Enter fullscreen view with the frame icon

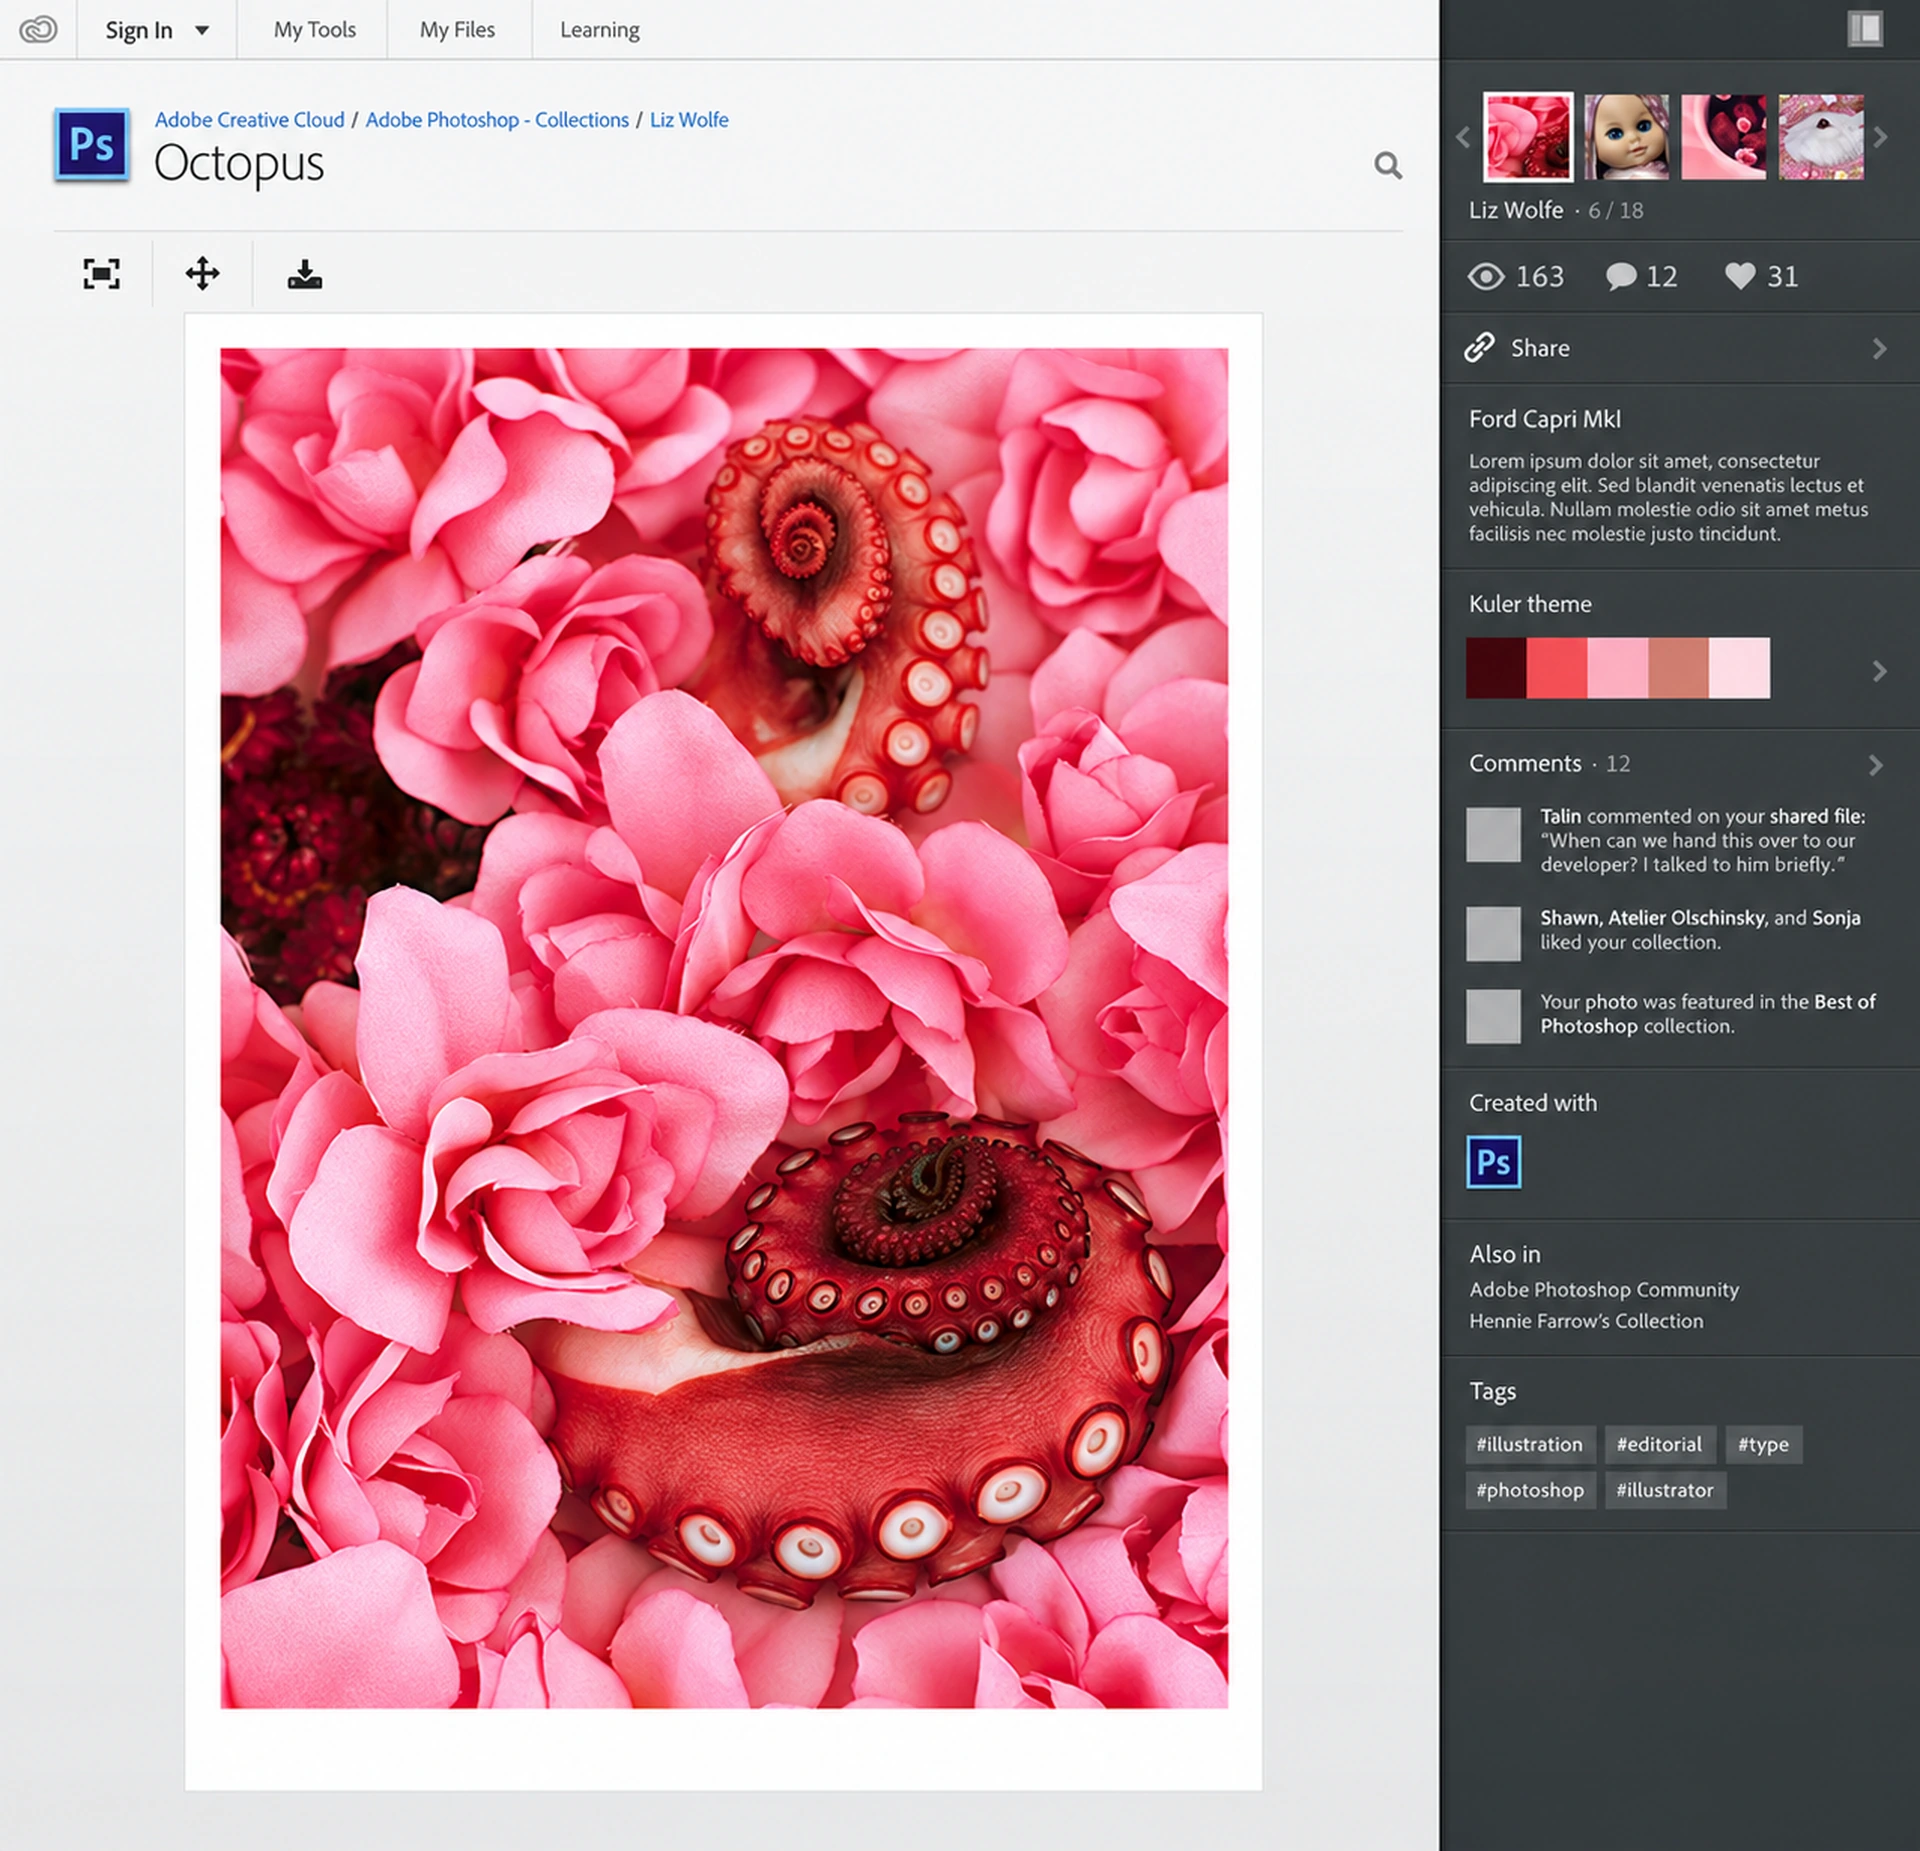[x=101, y=273]
